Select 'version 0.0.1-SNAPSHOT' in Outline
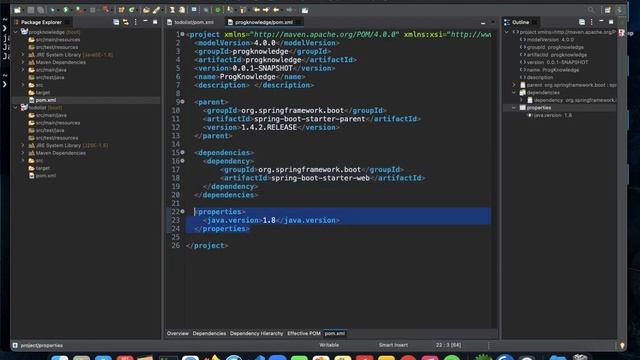Viewport: 640px width, 360px height. click(x=557, y=62)
